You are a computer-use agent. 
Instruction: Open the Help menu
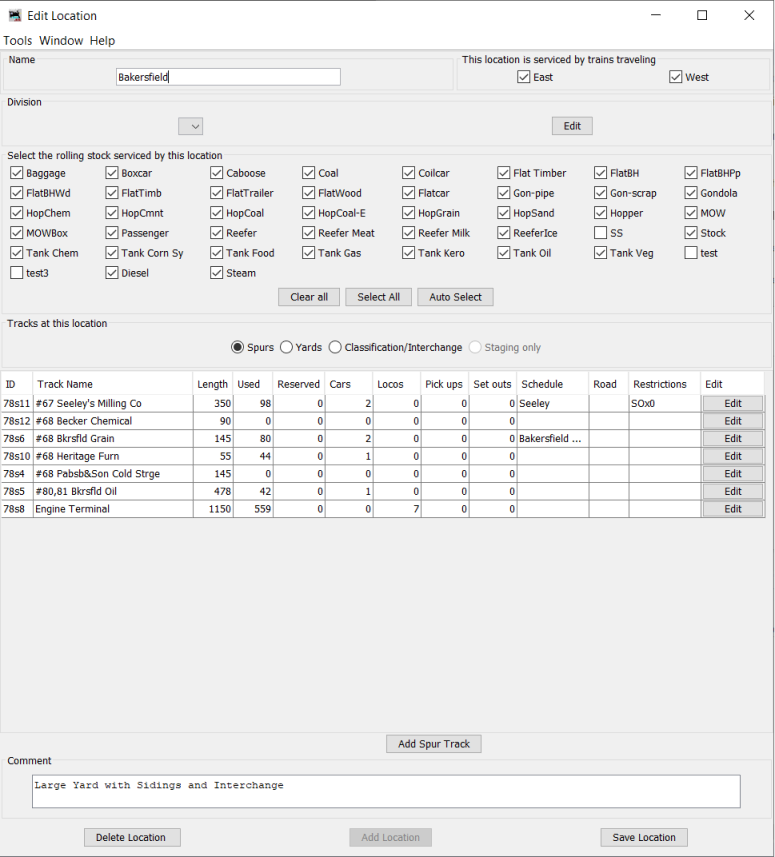(102, 41)
